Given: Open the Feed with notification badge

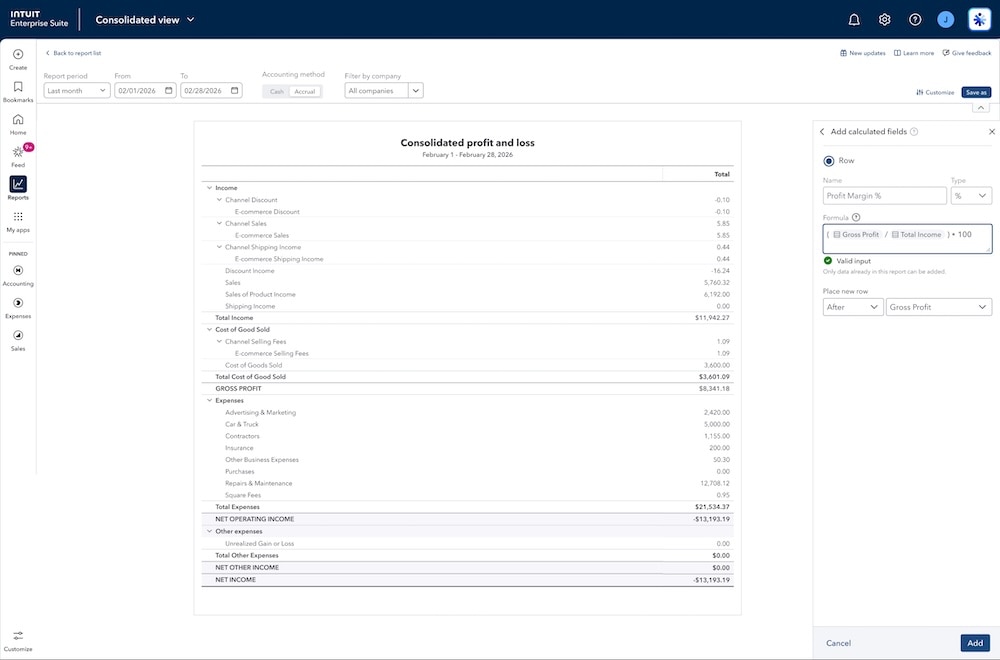Looking at the screenshot, I should [18, 156].
